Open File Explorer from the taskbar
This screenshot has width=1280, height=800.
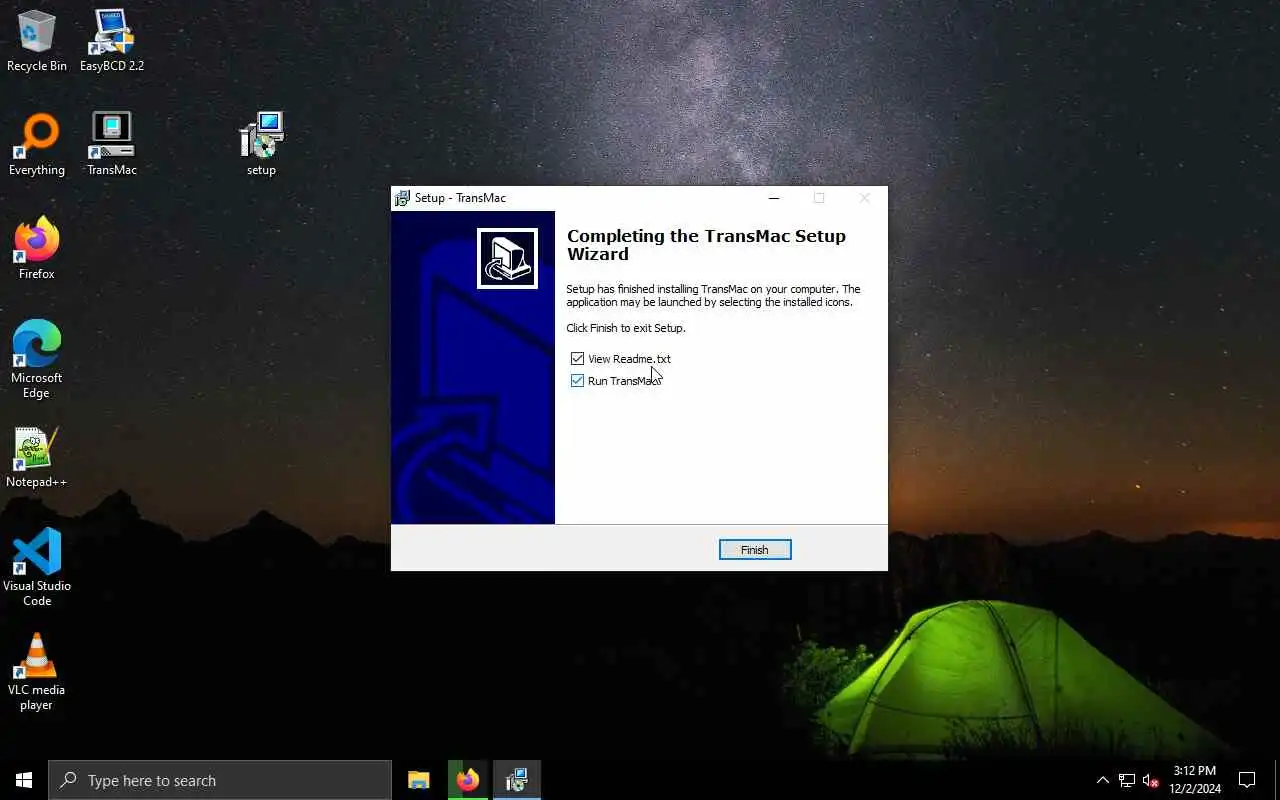419,780
